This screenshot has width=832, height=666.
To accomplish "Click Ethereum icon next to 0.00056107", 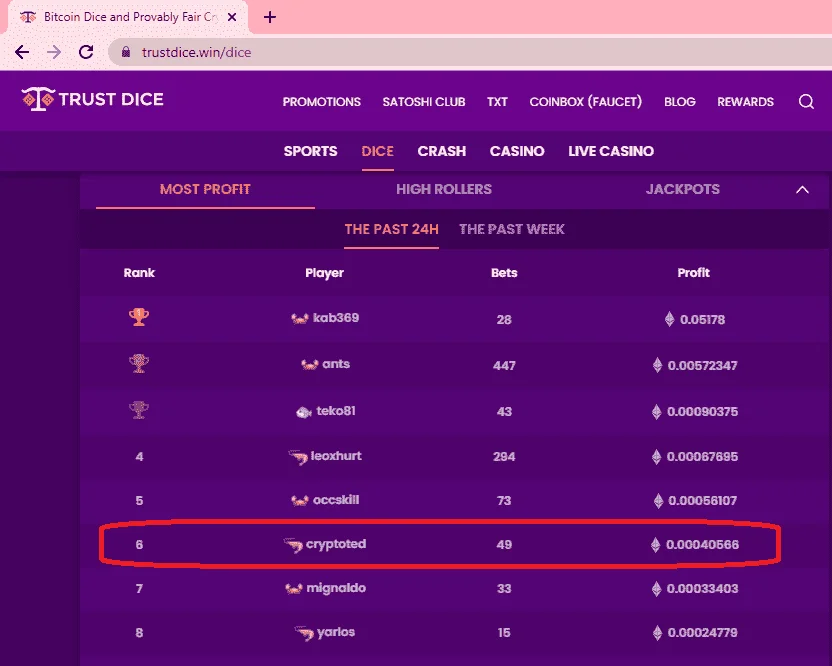I will tap(658, 500).
